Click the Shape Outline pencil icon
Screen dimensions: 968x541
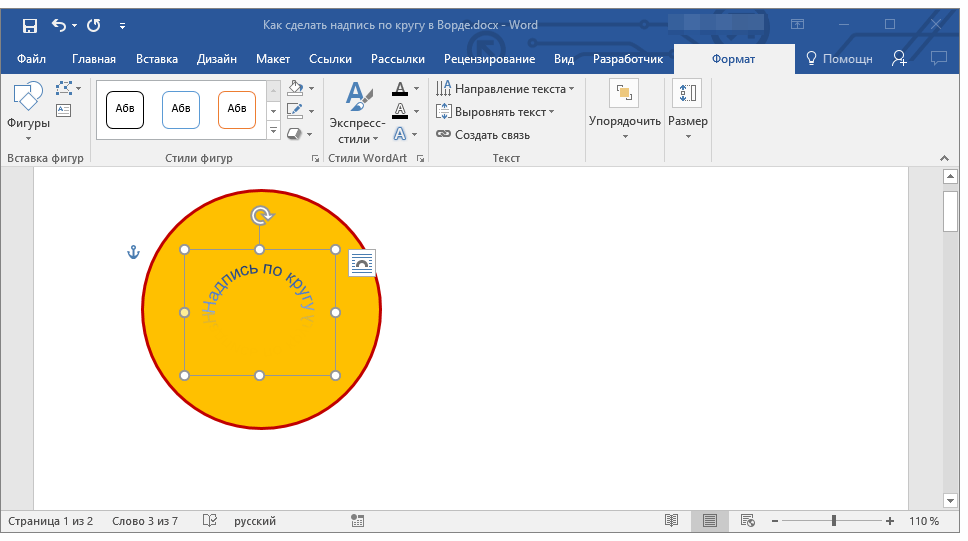(x=295, y=111)
